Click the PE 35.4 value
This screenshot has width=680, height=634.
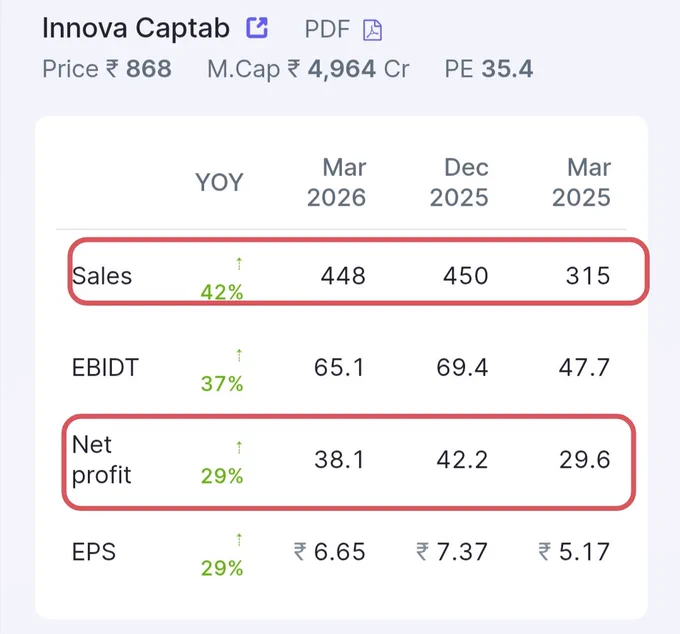(x=507, y=69)
